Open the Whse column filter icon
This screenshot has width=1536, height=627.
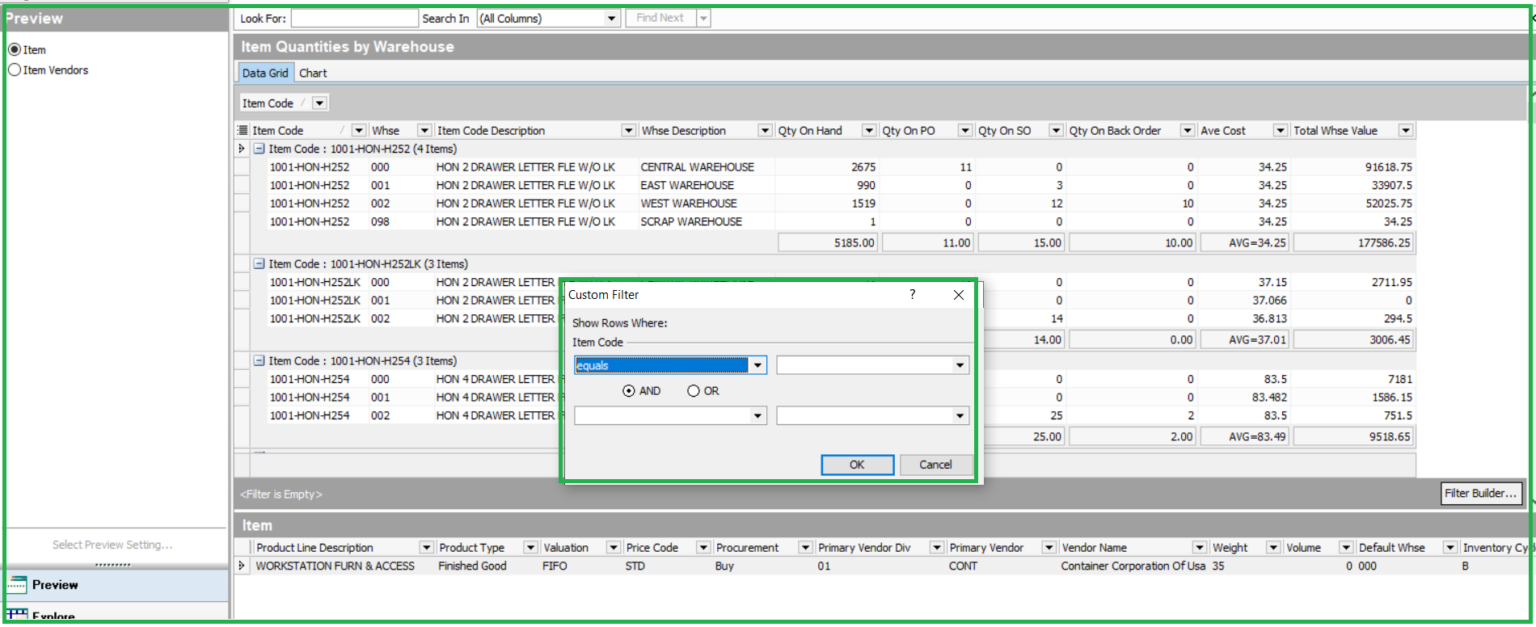pos(424,129)
